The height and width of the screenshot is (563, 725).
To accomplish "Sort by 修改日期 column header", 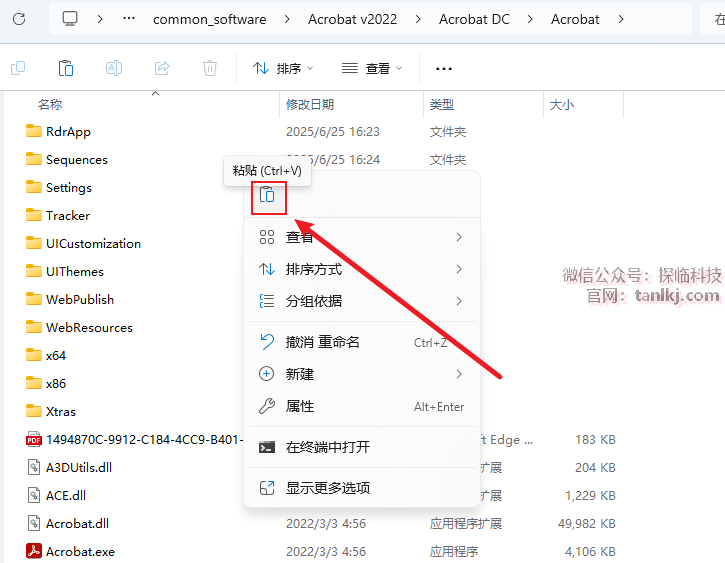I will pos(310,104).
